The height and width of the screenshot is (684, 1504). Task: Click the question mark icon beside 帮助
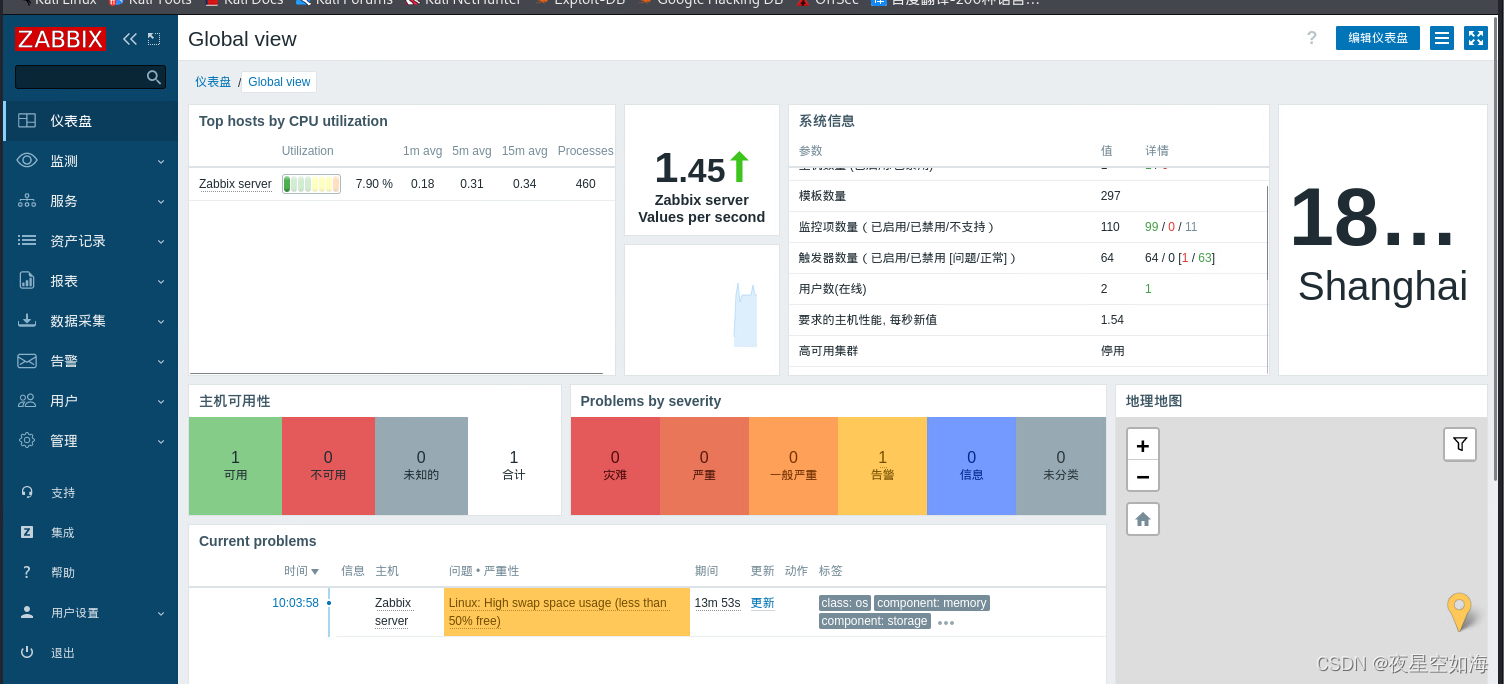click(27, 572)
